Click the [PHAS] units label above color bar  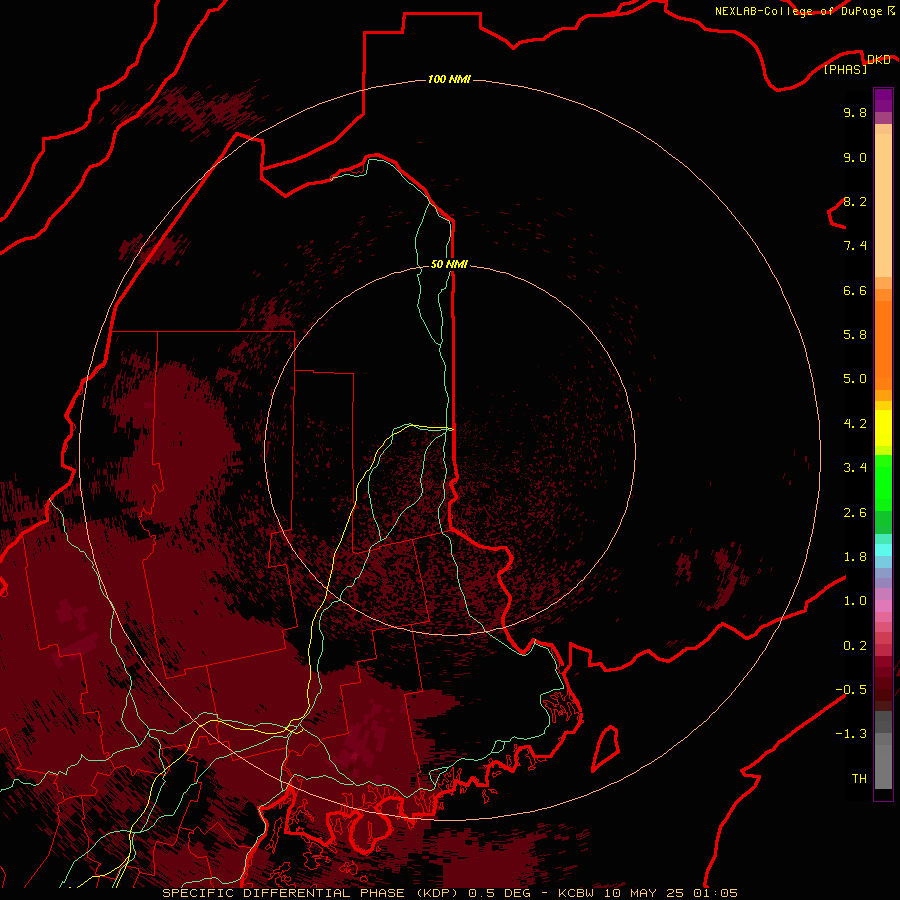pyautogui.click(x=845, y=69)
